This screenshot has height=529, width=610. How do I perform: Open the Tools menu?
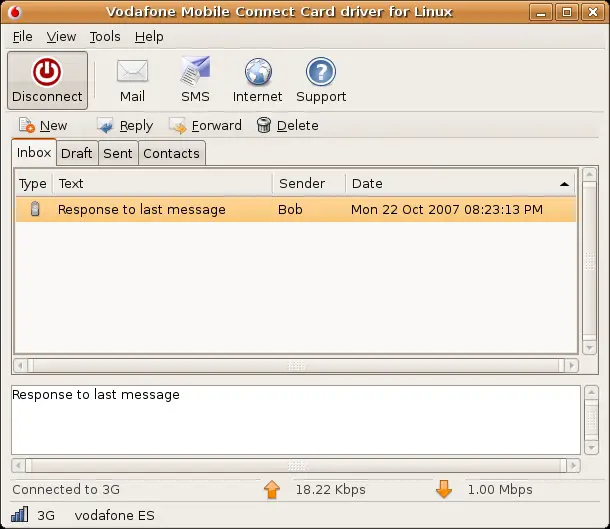[x=105, y=37]
